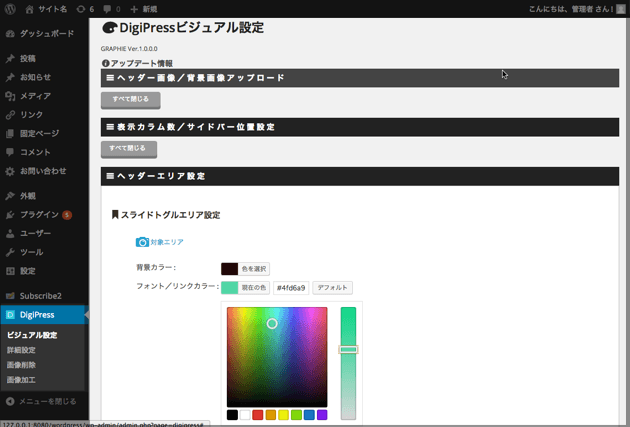Select the green palette swatch
Viewport: 630px width, 427px height.
point(297,415)
